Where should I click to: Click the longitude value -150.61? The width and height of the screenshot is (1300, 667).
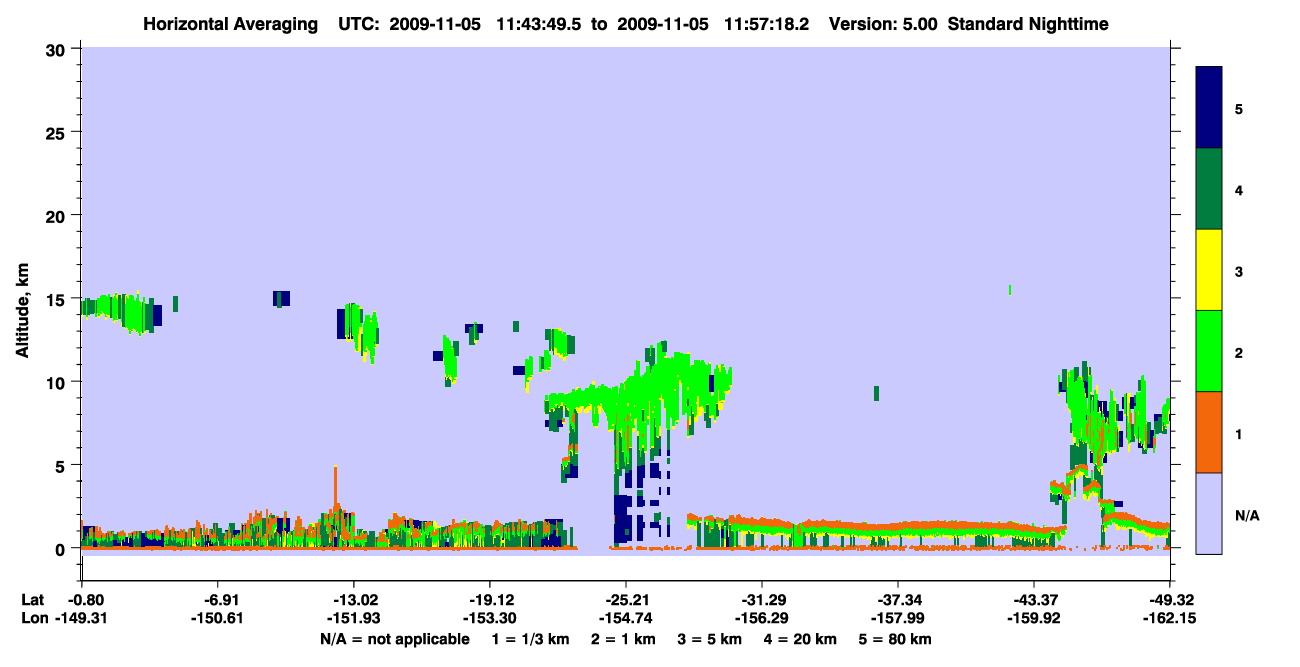coord(218,618)
